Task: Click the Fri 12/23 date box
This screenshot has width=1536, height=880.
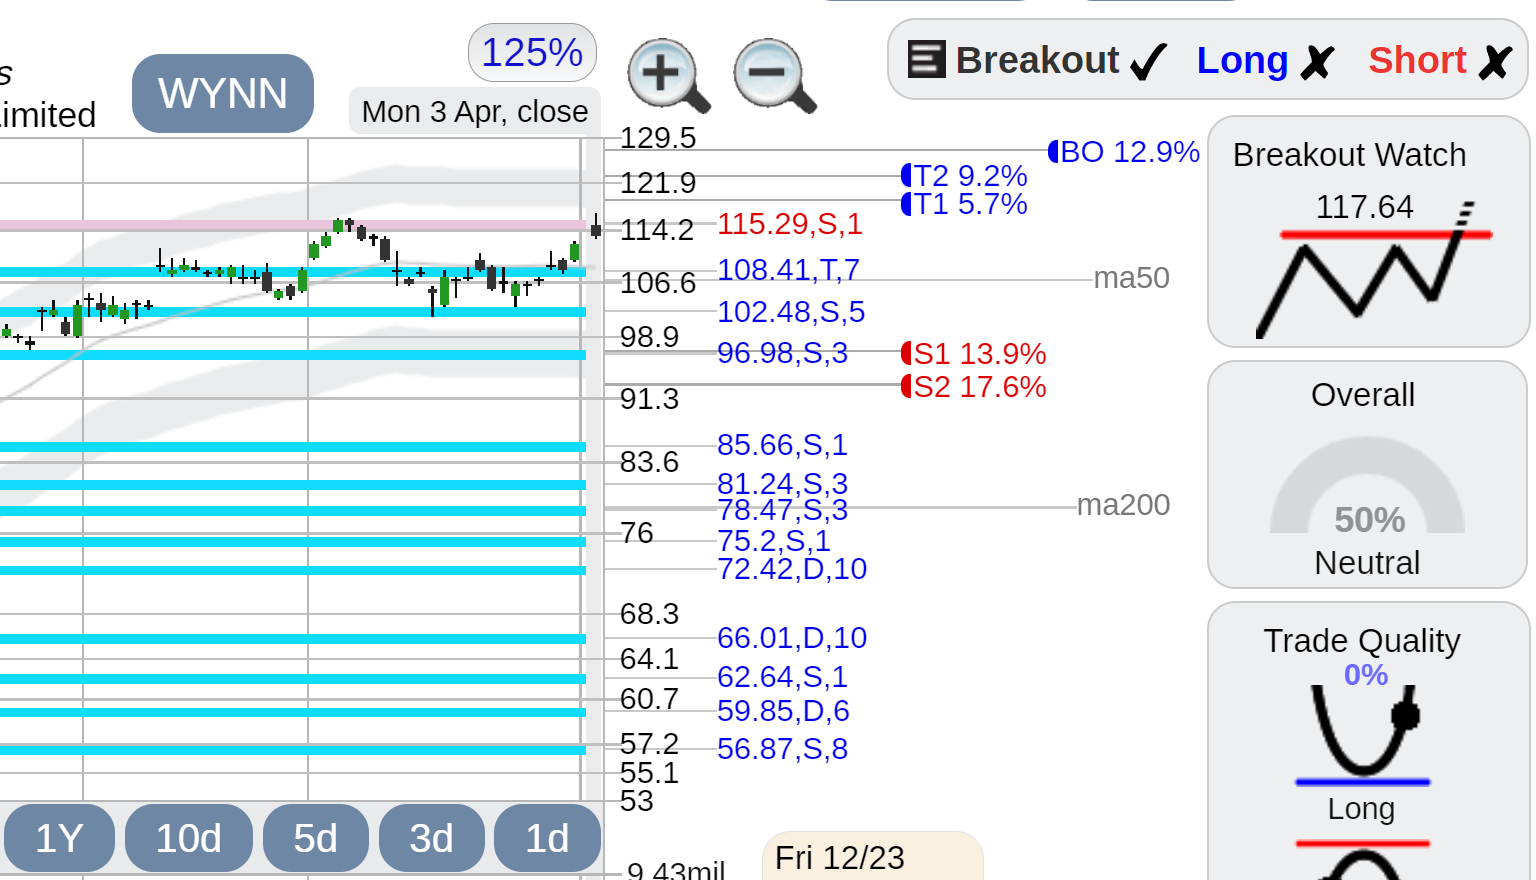Action: pyautogui.click(x=872, y=857)
